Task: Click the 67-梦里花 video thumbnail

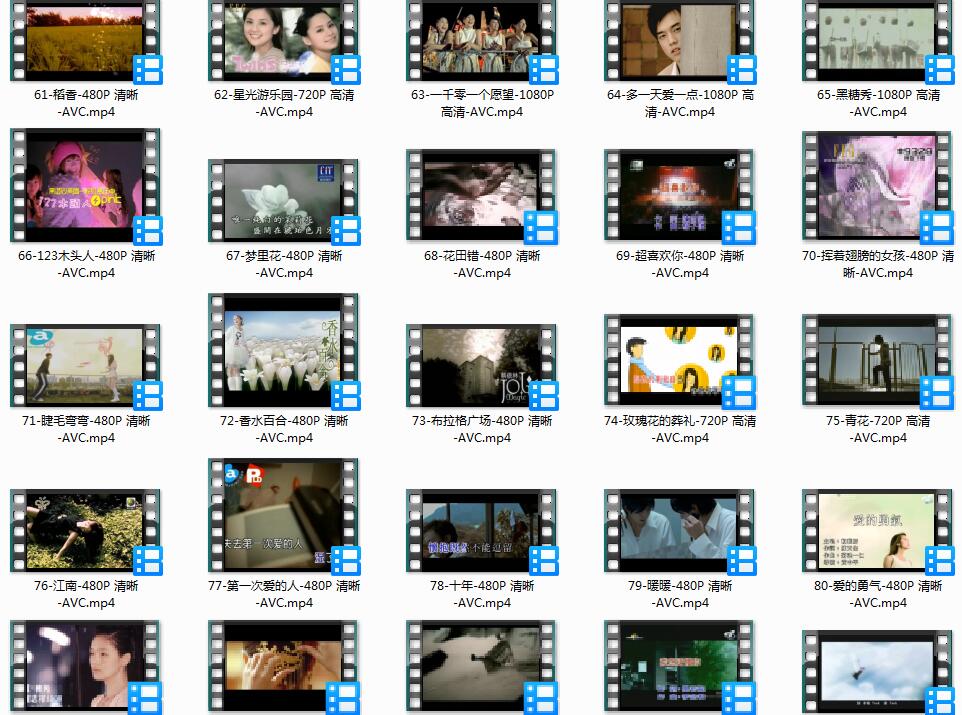Action: pos(283,201)
